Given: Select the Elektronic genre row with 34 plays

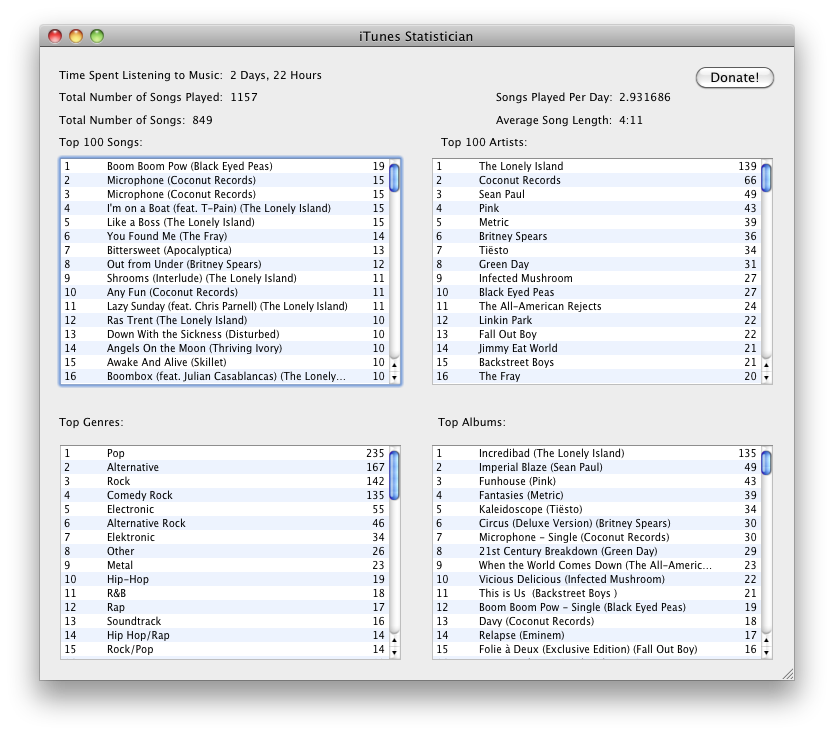Looking at the screenshot, I should pos(225,537).
